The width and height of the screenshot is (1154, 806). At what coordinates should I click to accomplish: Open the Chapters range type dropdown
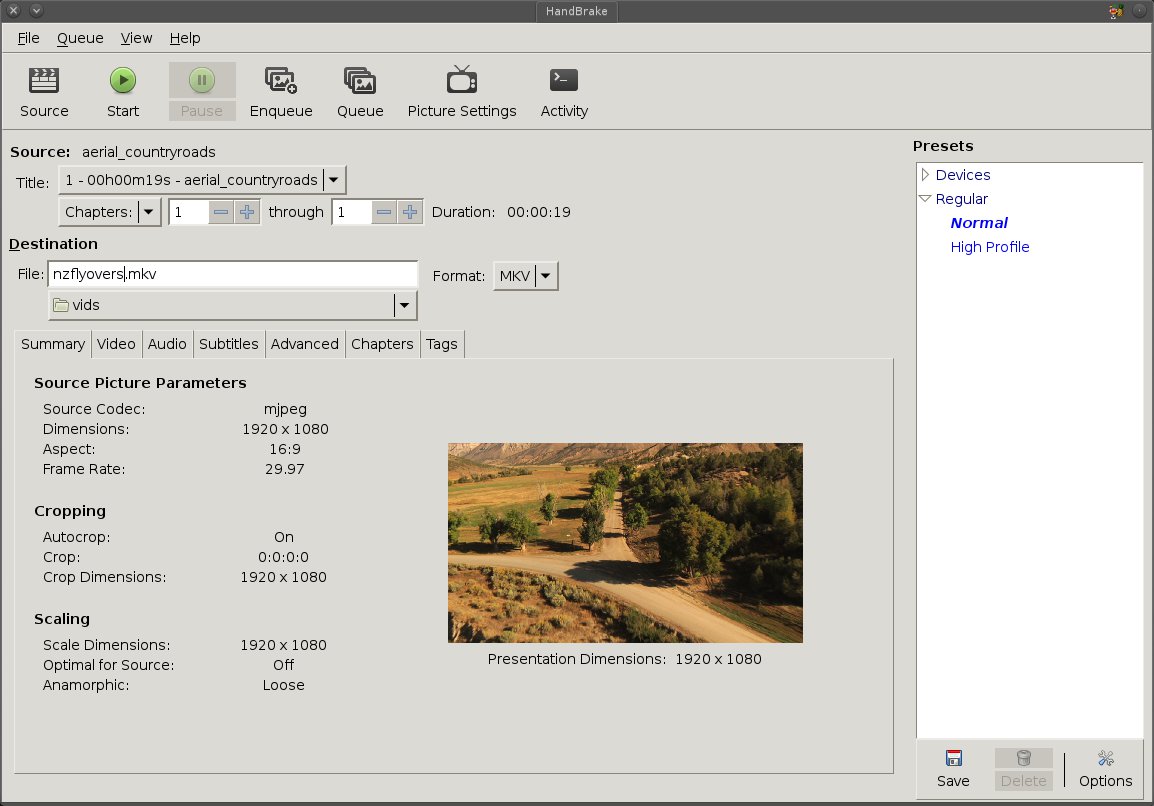[x=149, y=212]
